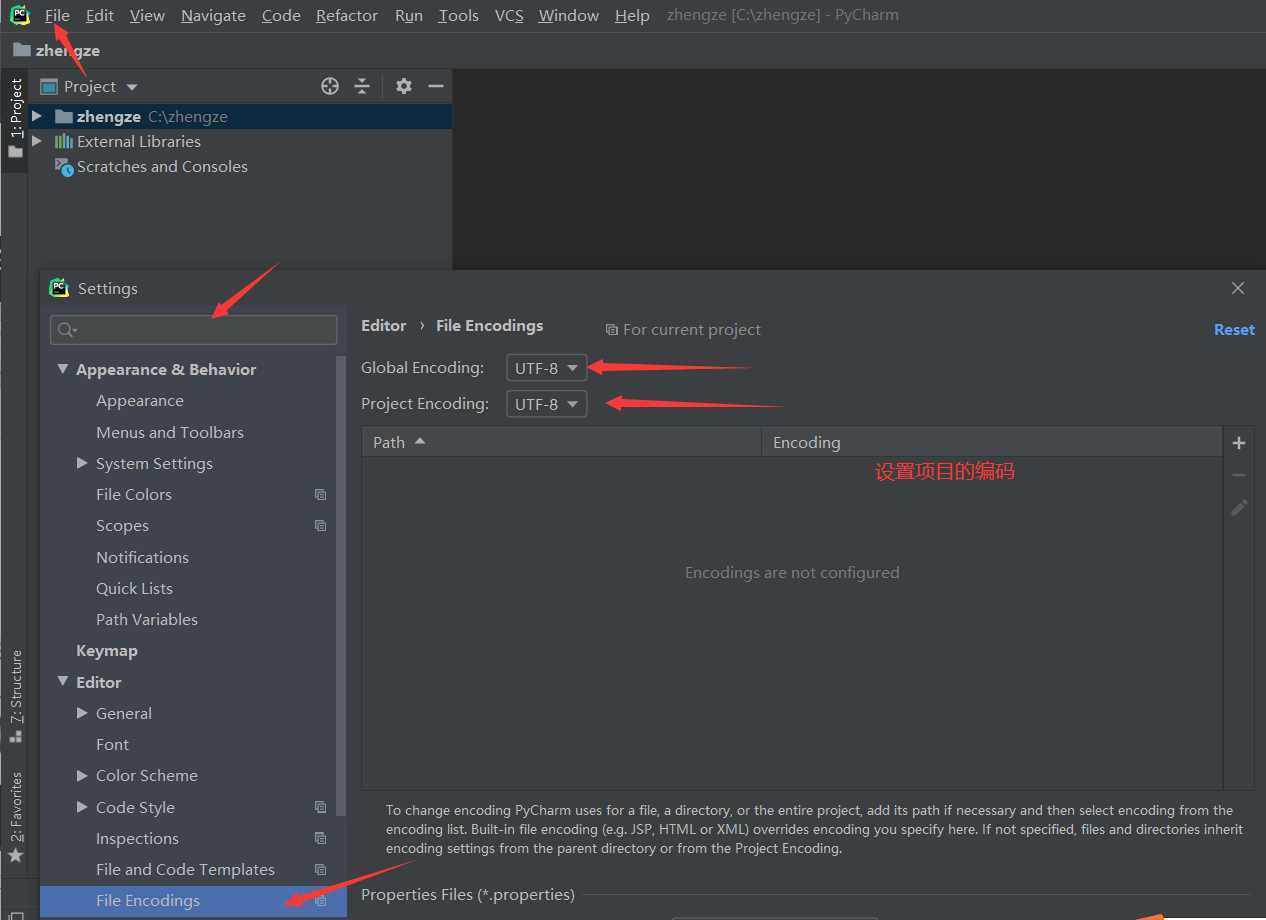Select Appearance settings page
Image resolution: width=1266 pixels, height=920 pixels.
[x=140, y=401]
